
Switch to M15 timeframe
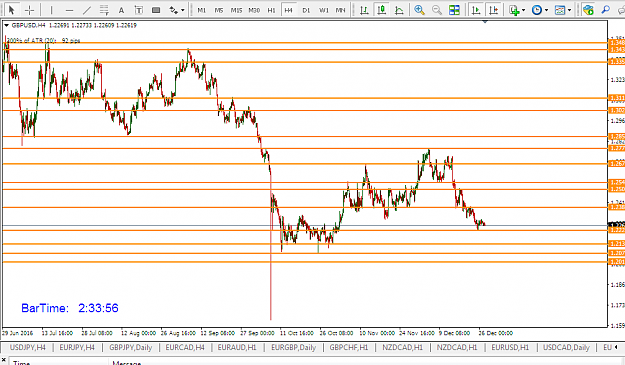coord(236,10)
